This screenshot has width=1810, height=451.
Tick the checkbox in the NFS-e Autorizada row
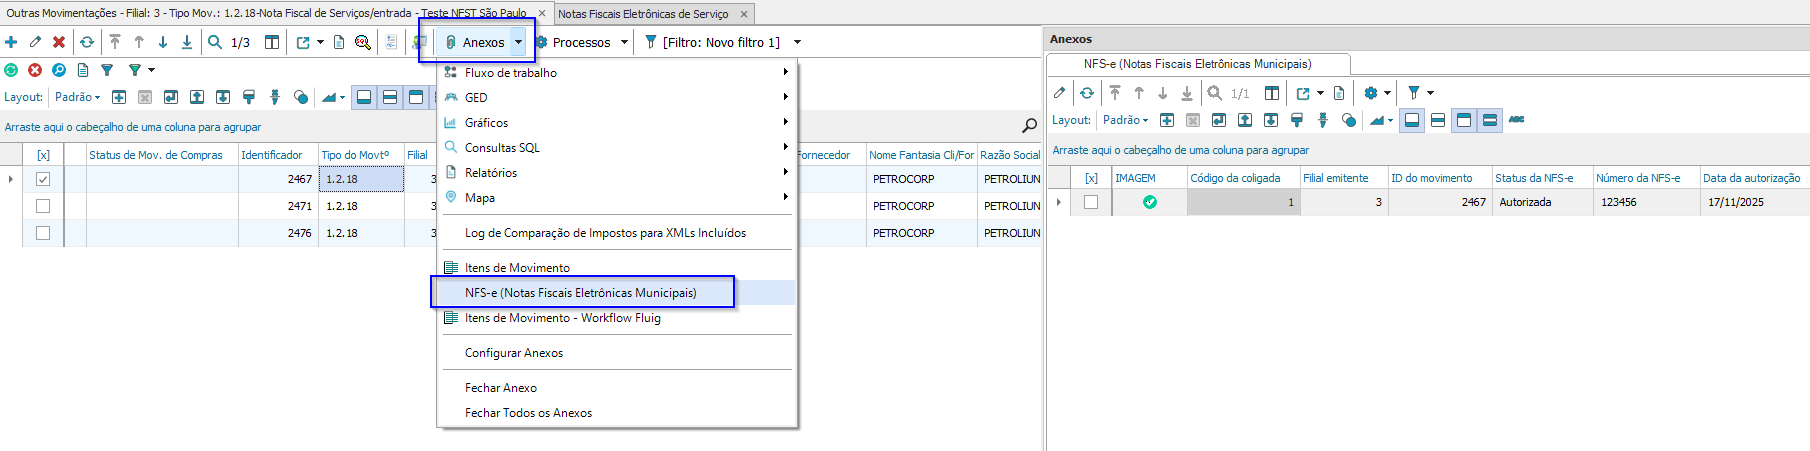[x=1091, y=202]
